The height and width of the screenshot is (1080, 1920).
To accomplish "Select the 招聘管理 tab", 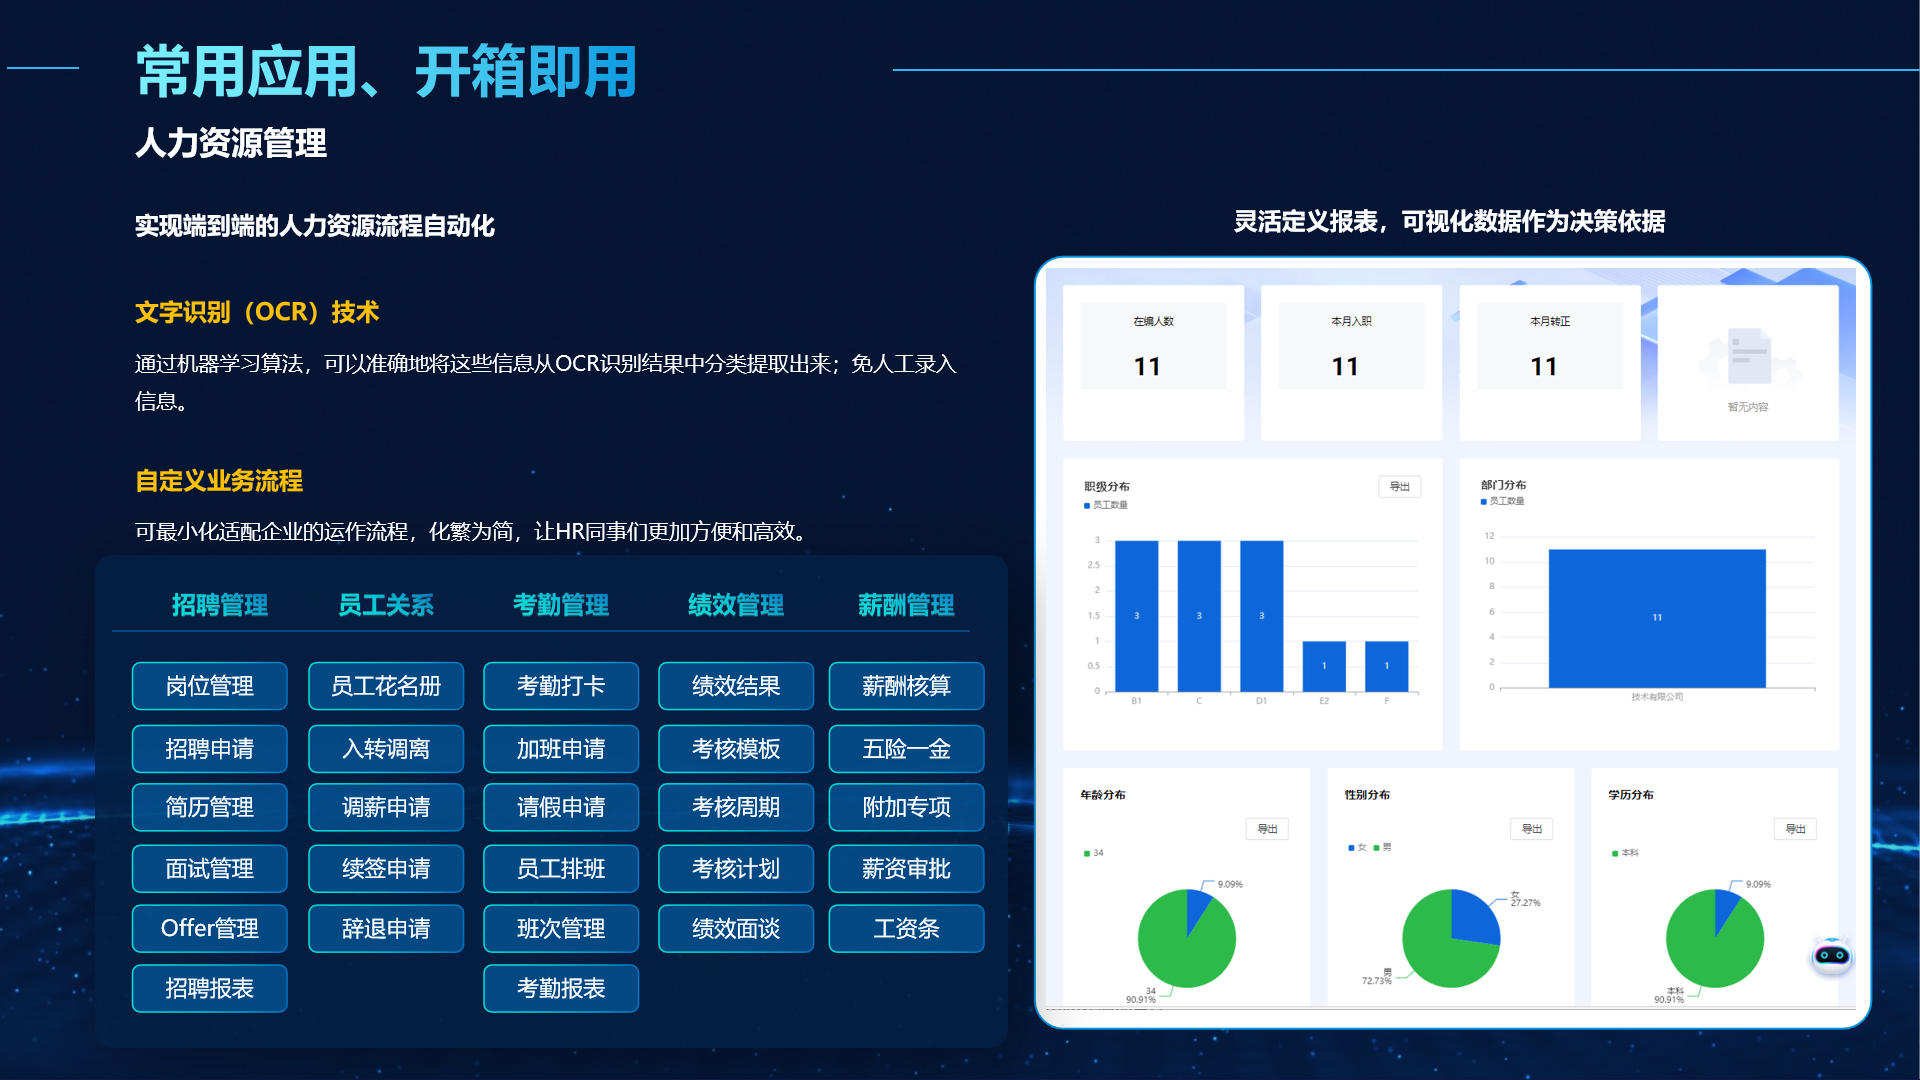I will click(220, 604).
